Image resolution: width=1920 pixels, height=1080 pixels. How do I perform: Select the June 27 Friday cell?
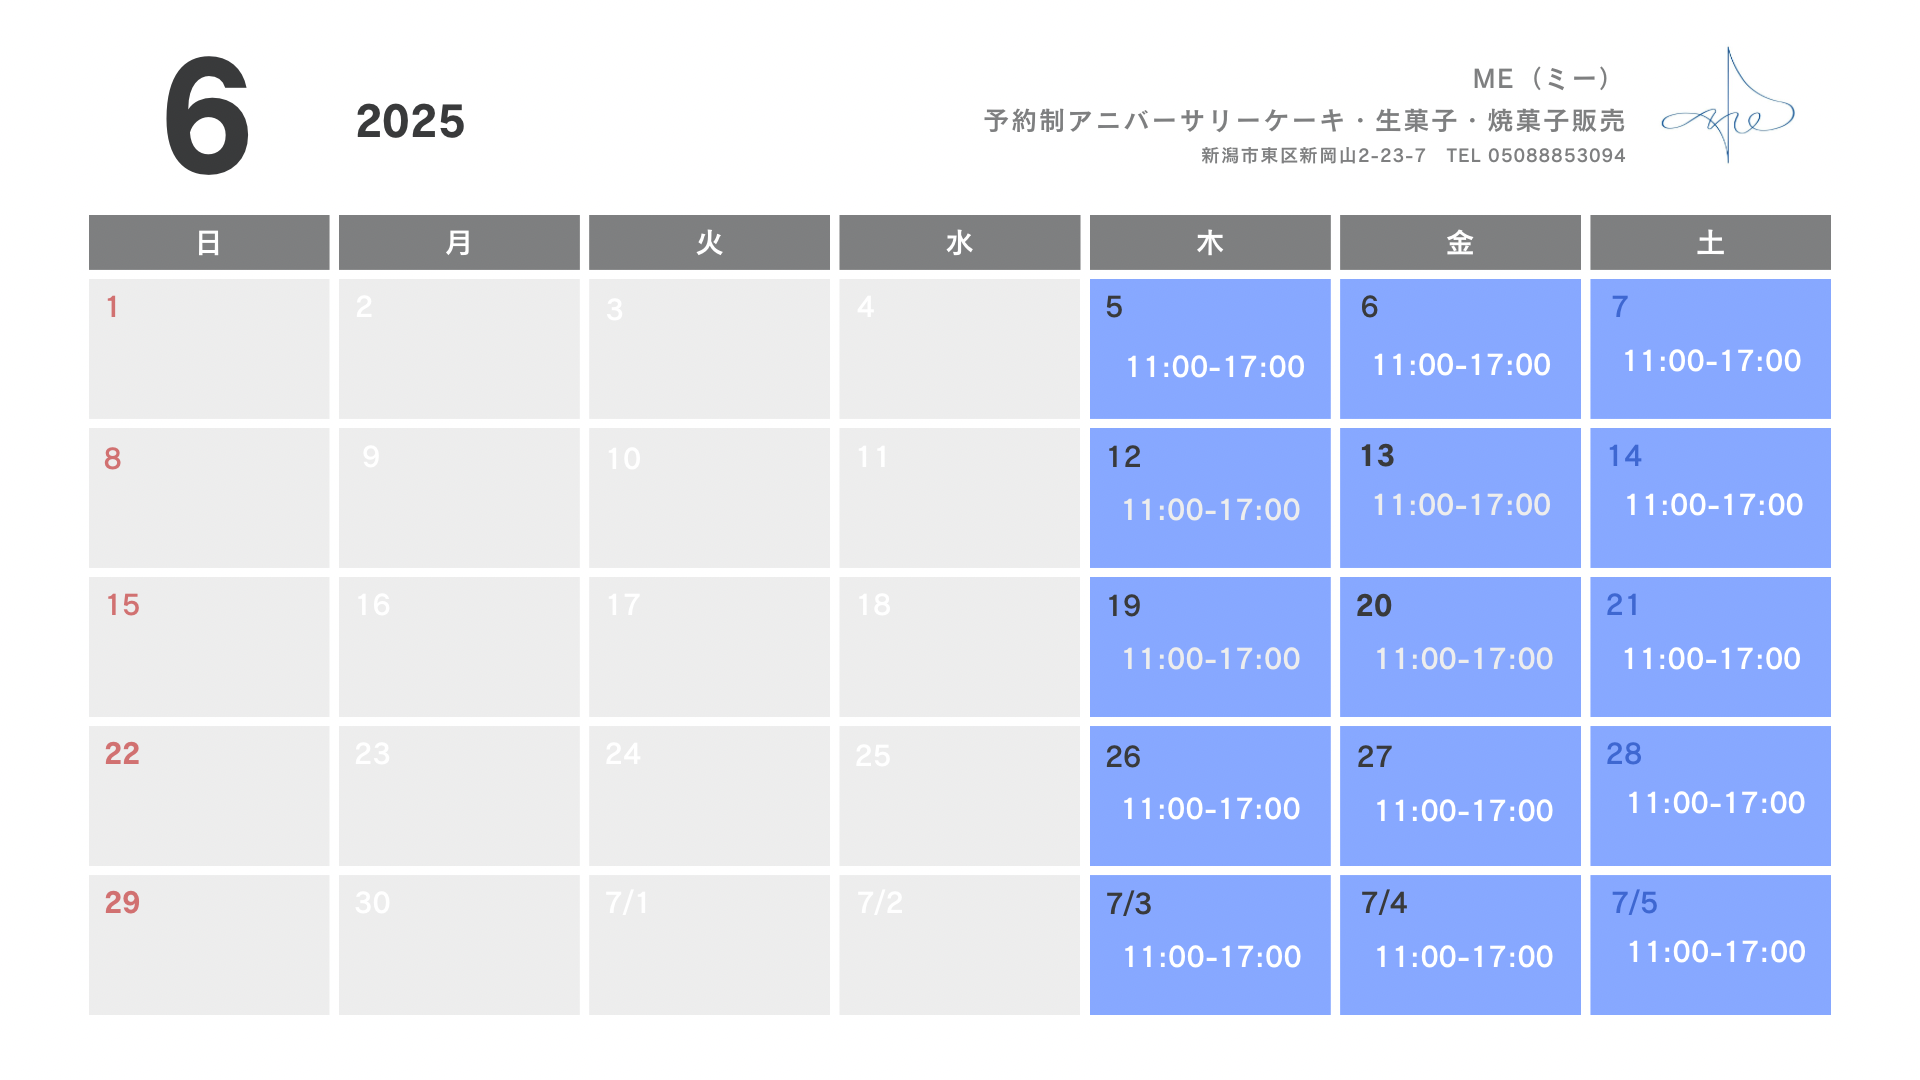[1460, 796]
